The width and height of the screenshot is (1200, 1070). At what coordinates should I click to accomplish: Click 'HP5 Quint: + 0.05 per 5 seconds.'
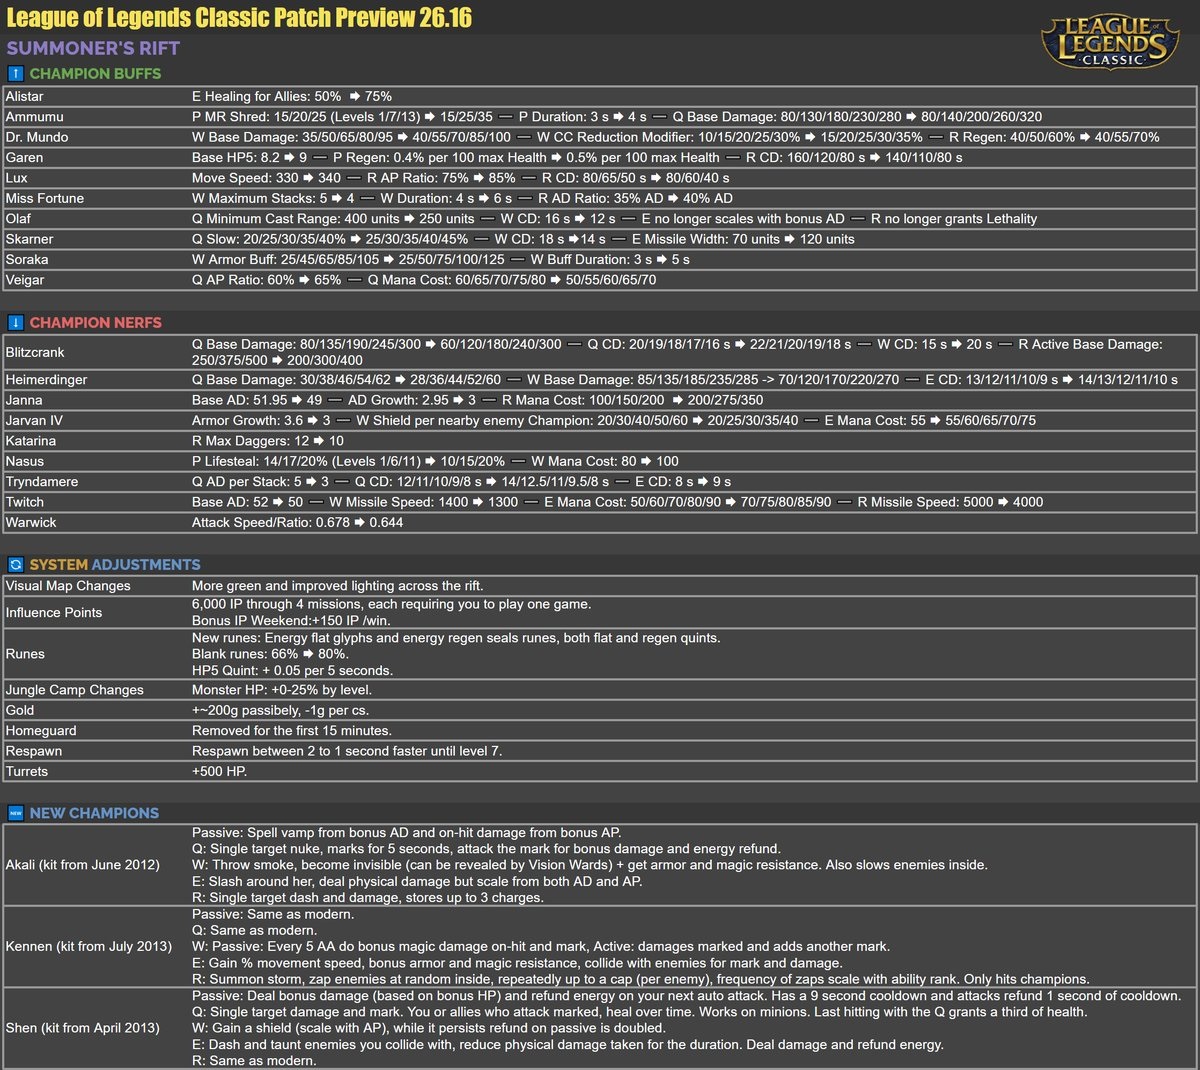293,671
